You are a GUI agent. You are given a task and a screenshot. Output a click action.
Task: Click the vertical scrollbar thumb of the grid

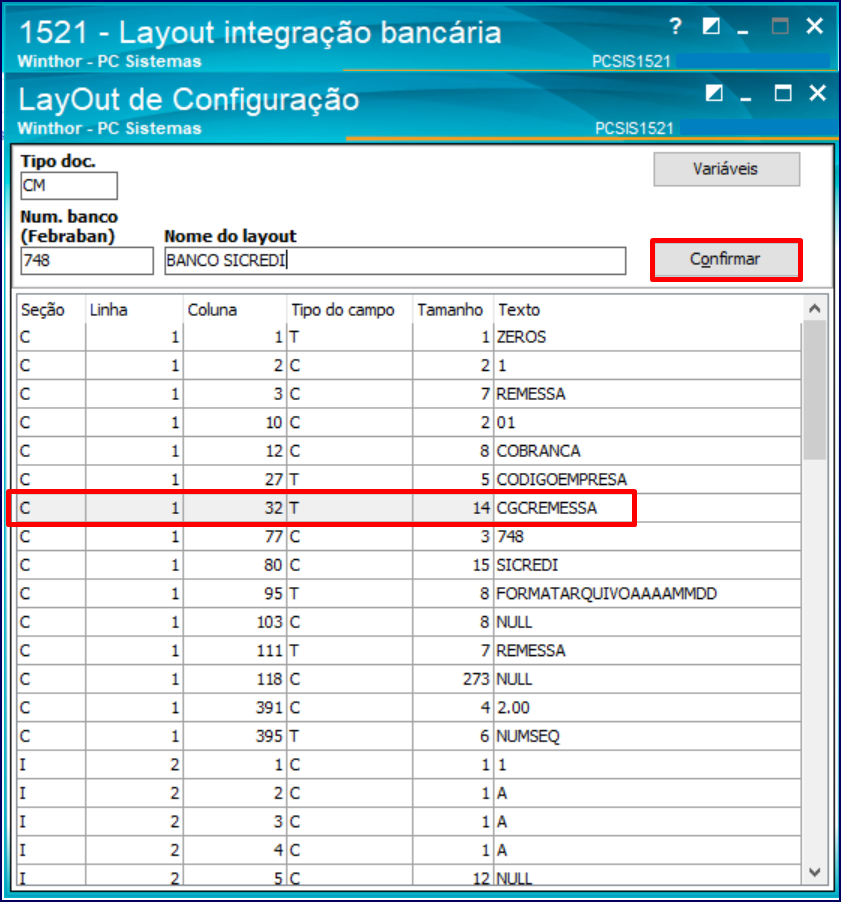814,390
